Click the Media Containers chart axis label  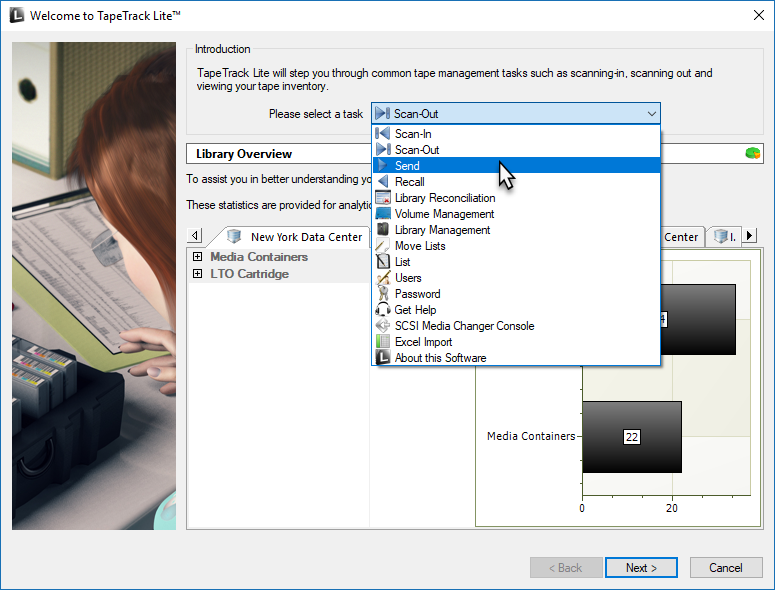click(x=531, y=436)
